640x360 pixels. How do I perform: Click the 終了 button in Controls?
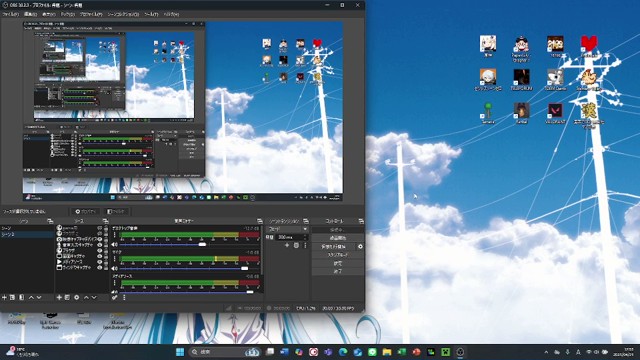click(x=338, y=271)
